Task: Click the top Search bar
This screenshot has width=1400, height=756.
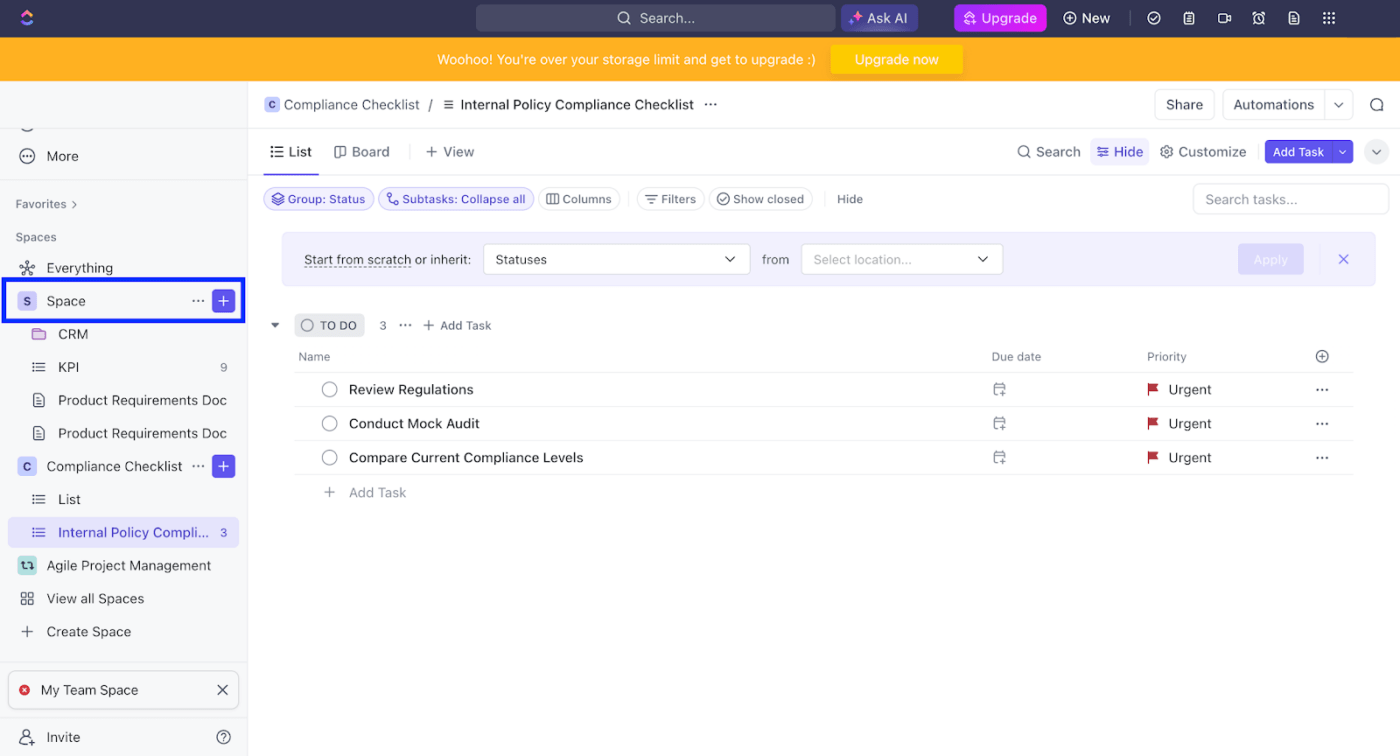Action: pyautogui.click(x=655, y=18)
